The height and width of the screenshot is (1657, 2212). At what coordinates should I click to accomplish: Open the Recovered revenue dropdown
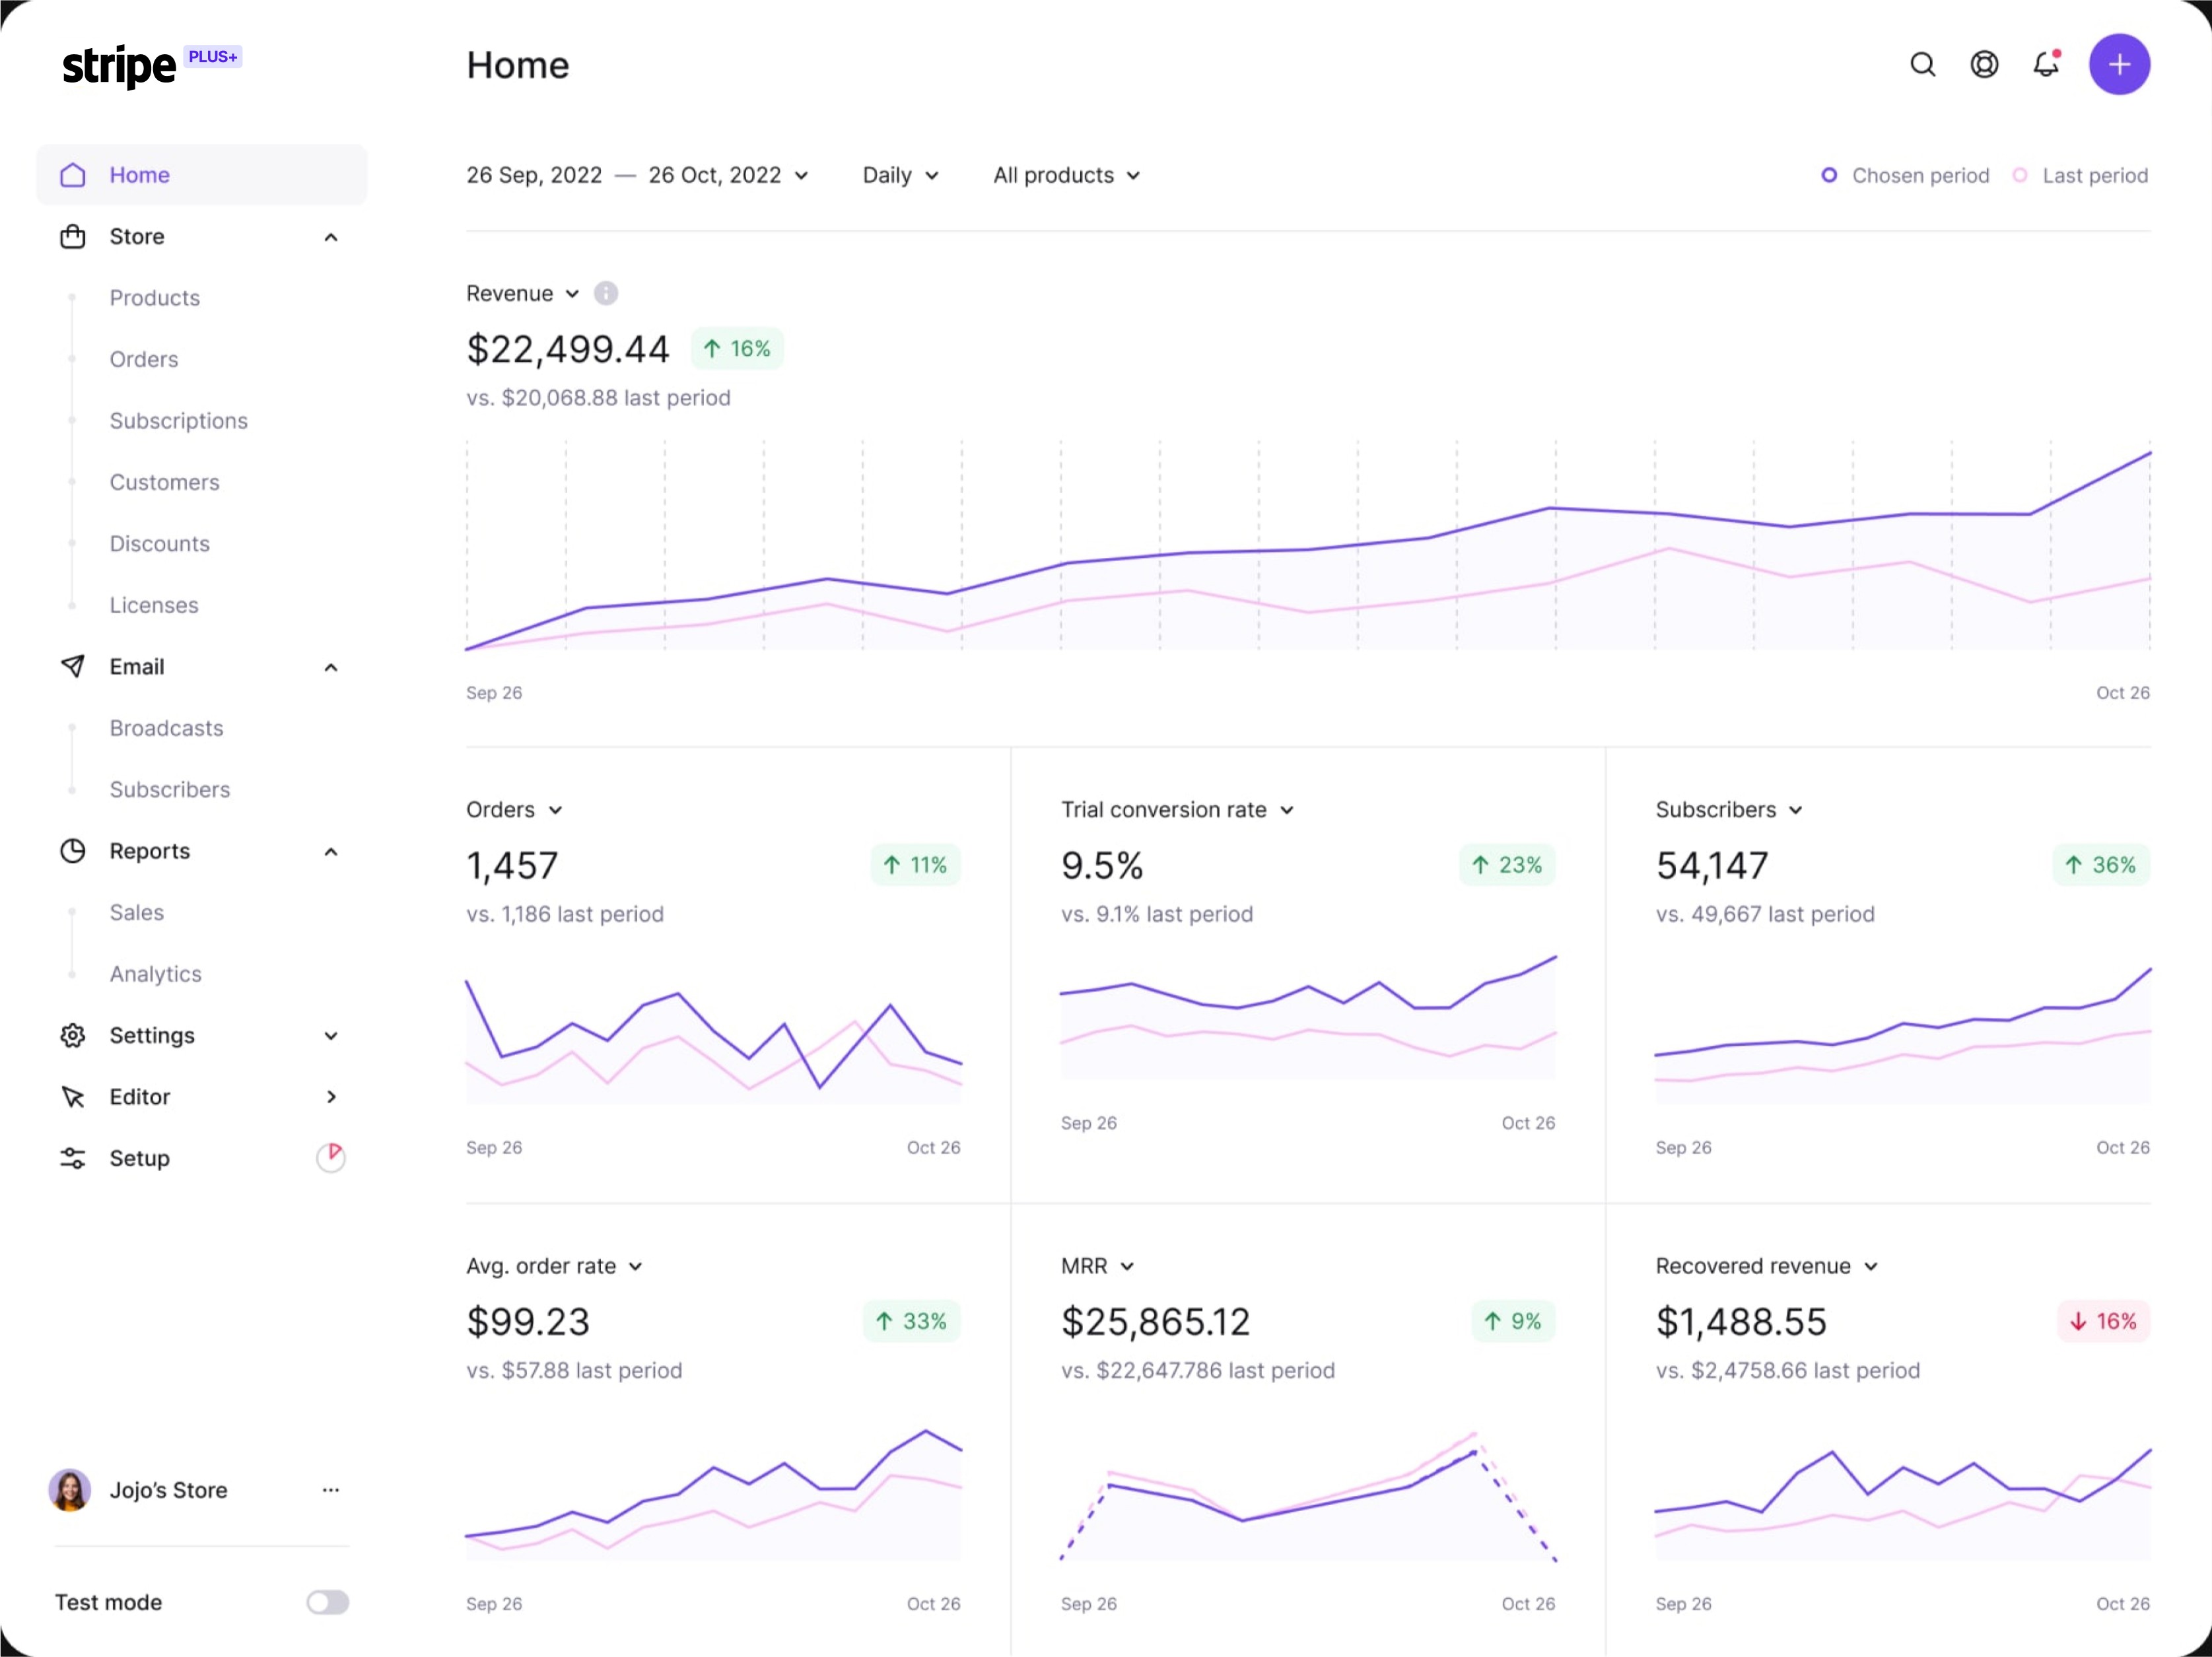(x=1766, y=1266)
